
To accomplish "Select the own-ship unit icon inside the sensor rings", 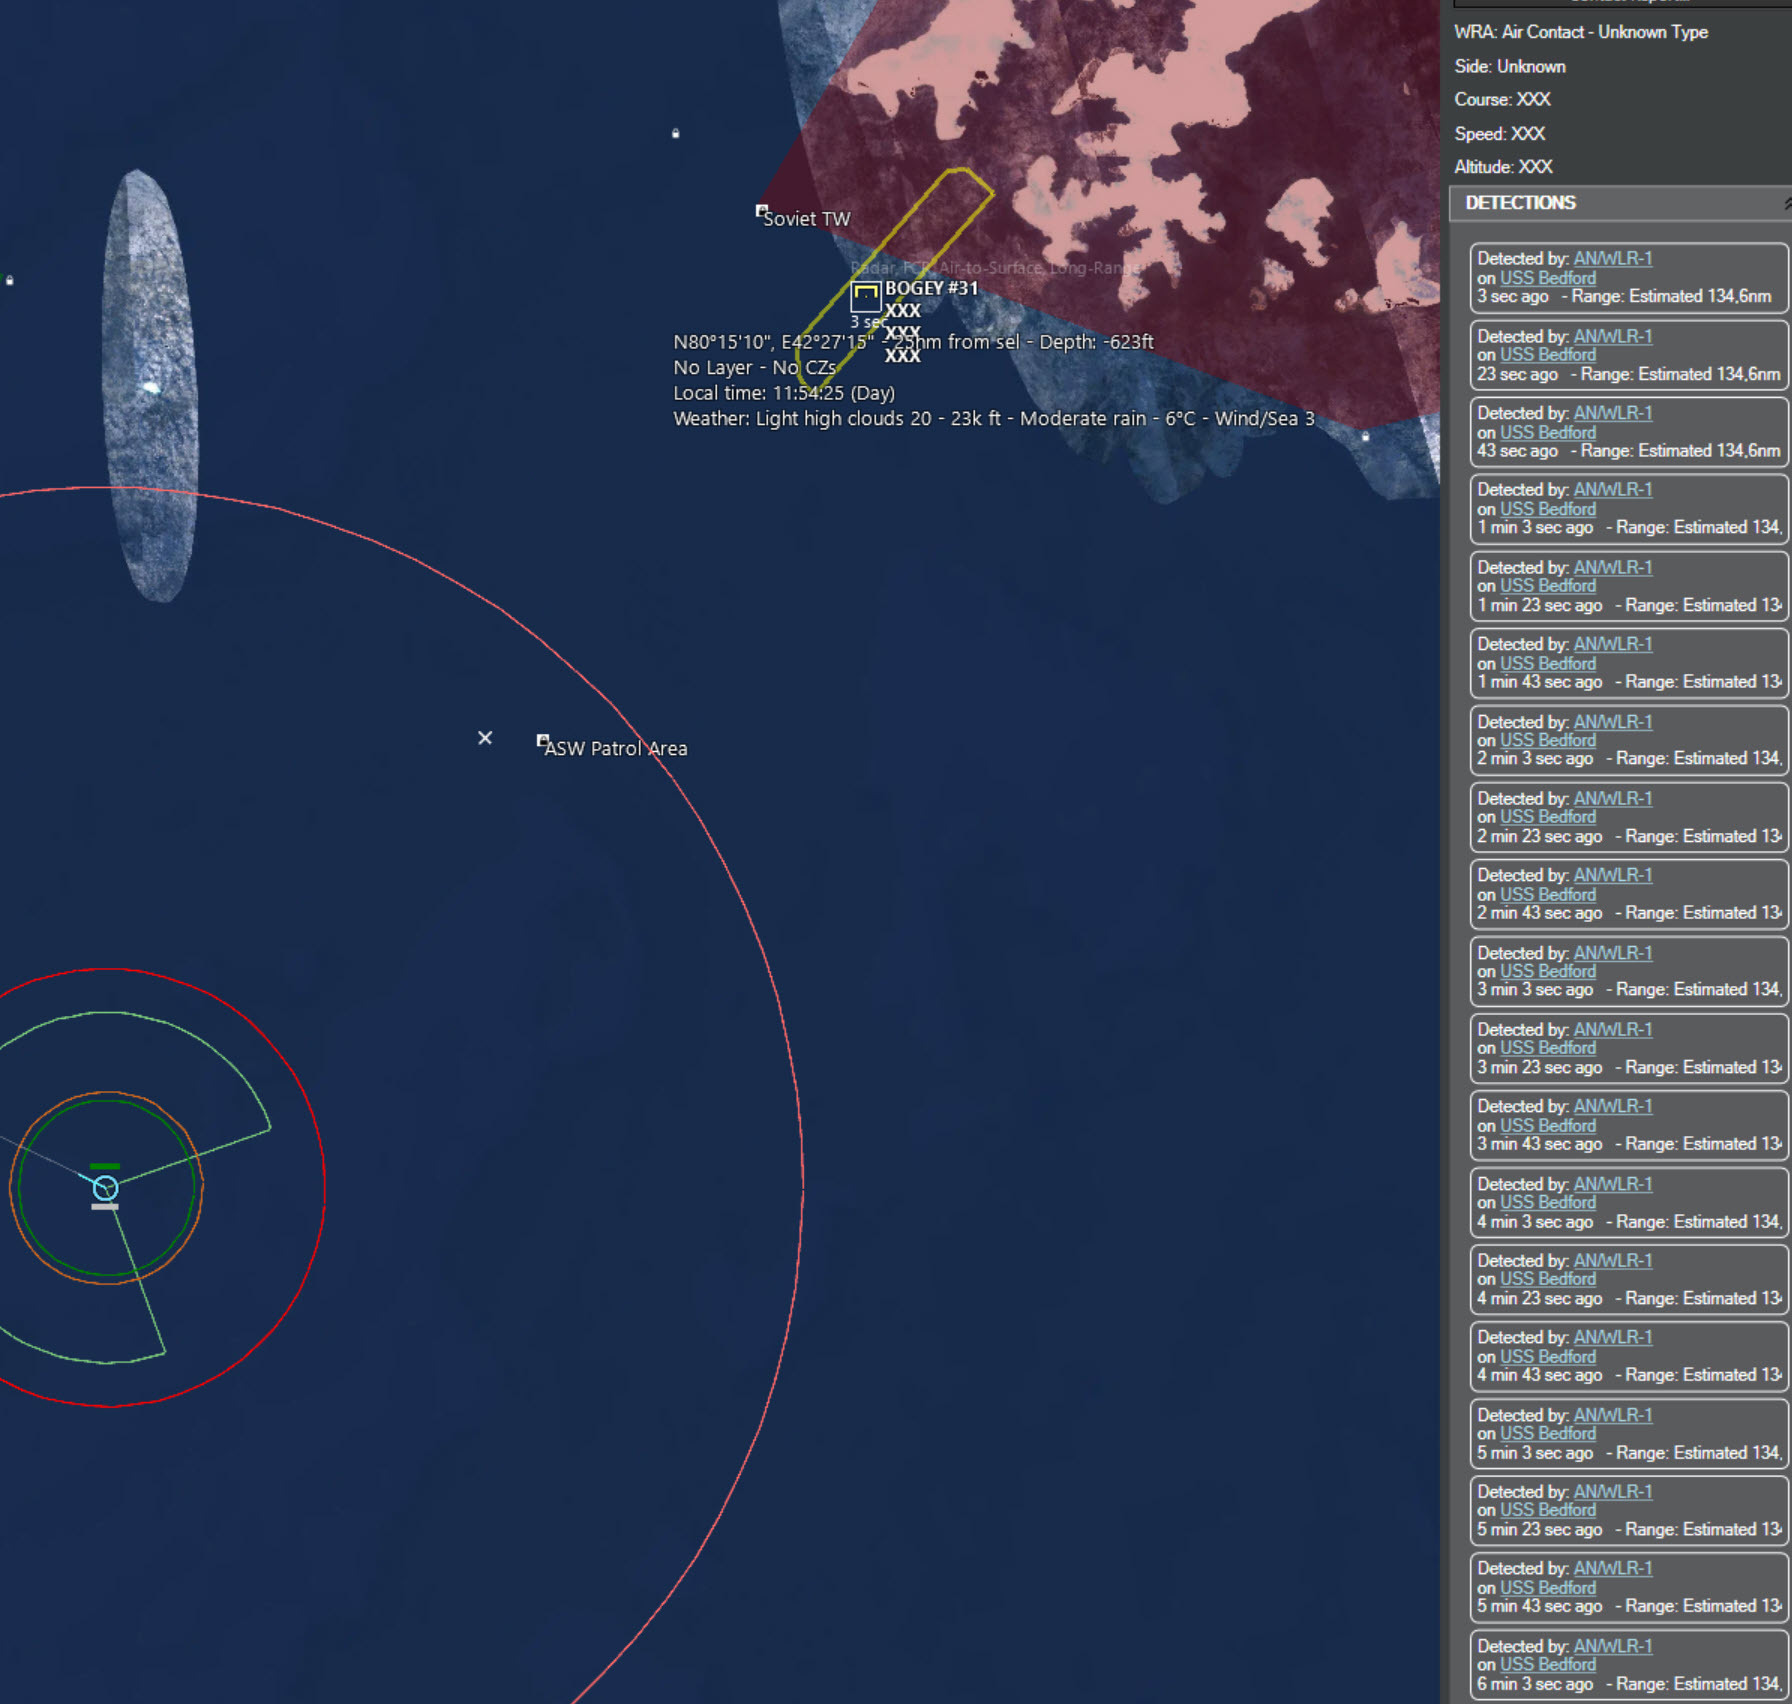I will pos(105,1188).
